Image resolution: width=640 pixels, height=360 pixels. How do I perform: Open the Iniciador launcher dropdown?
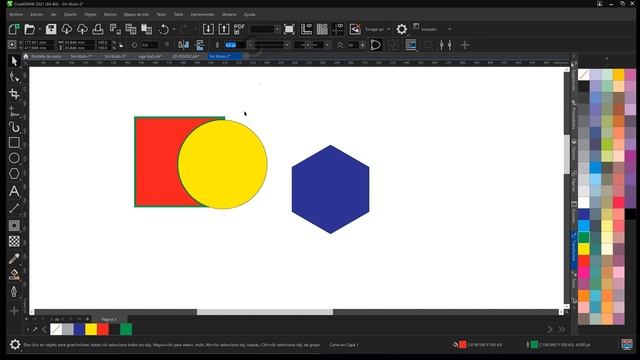click(450, 29)
